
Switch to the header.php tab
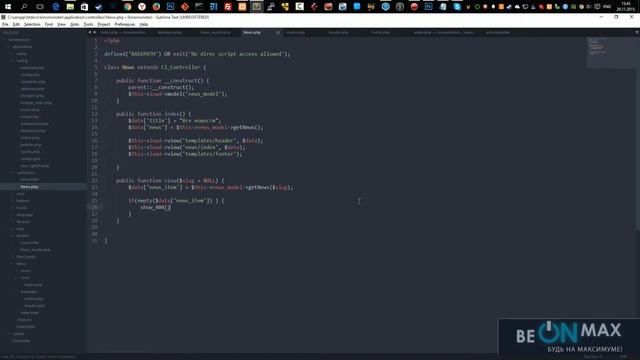[338, 33]
